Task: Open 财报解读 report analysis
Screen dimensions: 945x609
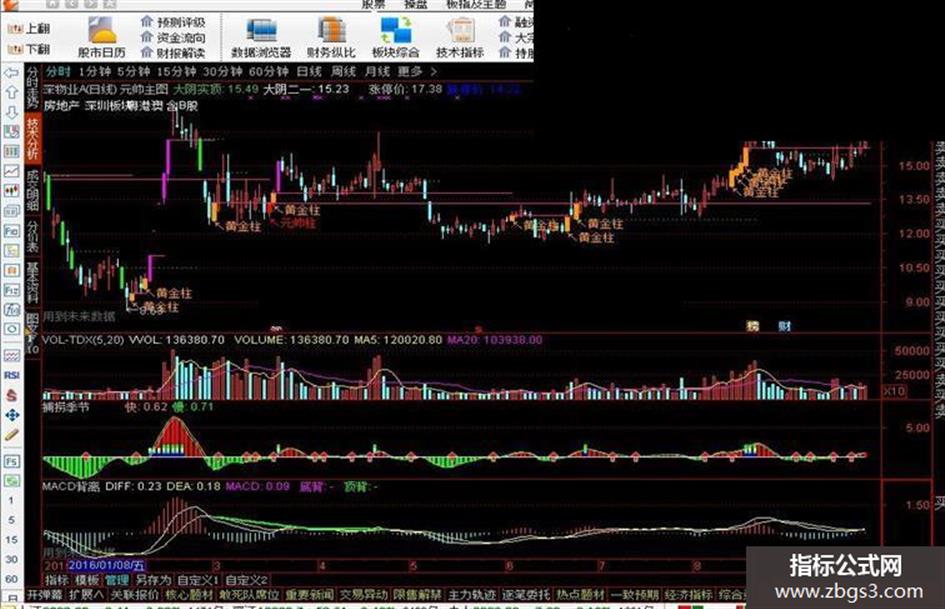Action: pos(173,52)
